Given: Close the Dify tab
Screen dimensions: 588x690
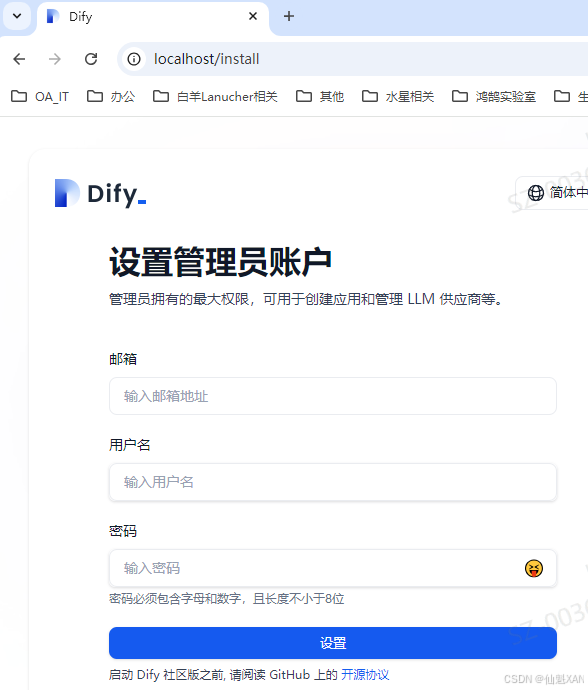Looking at the screenshot, I should click(x=253, y=16).
